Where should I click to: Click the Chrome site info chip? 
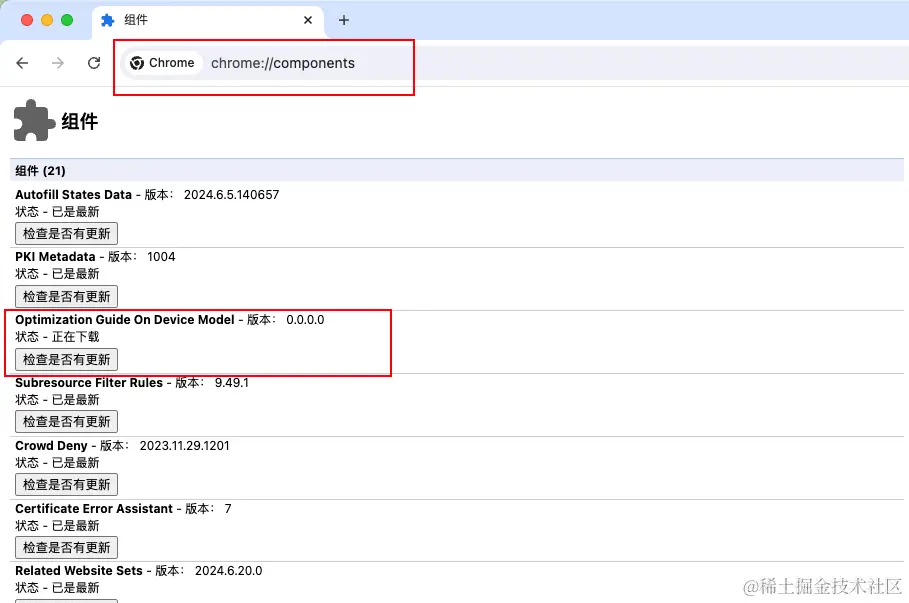[x=163, y=63]
